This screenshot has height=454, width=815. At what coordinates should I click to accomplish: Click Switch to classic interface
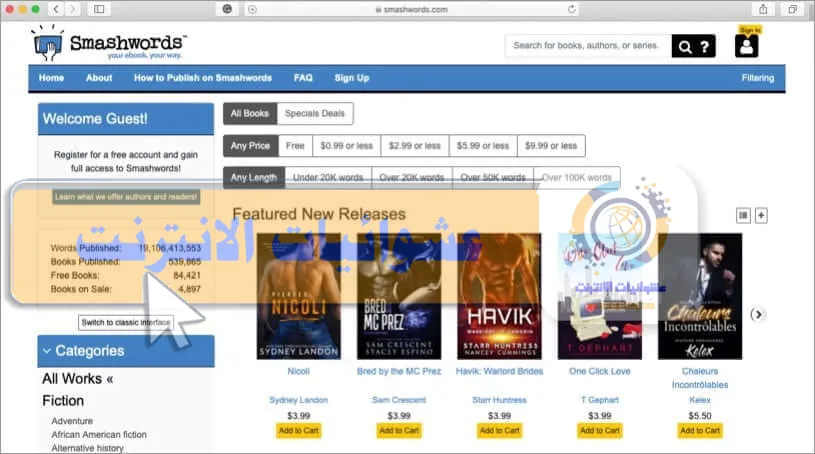click(126, 322)
